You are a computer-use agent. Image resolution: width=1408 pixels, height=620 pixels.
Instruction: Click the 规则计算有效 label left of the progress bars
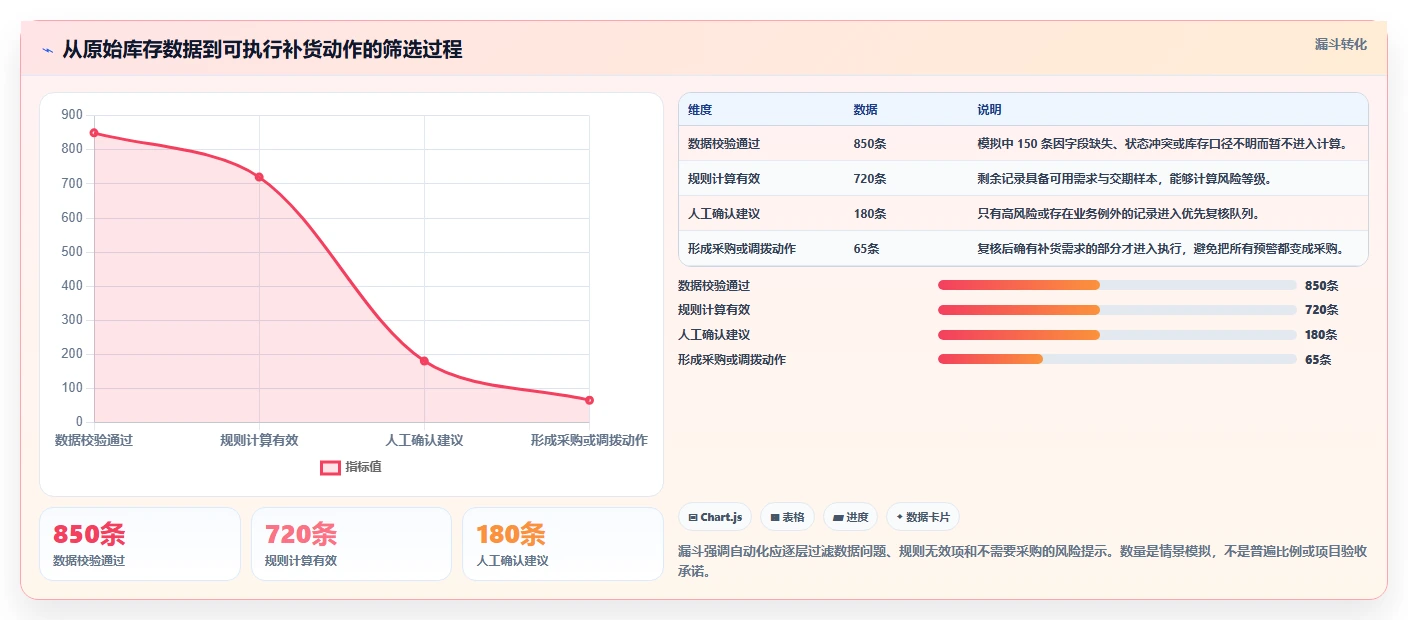[714, 310]
